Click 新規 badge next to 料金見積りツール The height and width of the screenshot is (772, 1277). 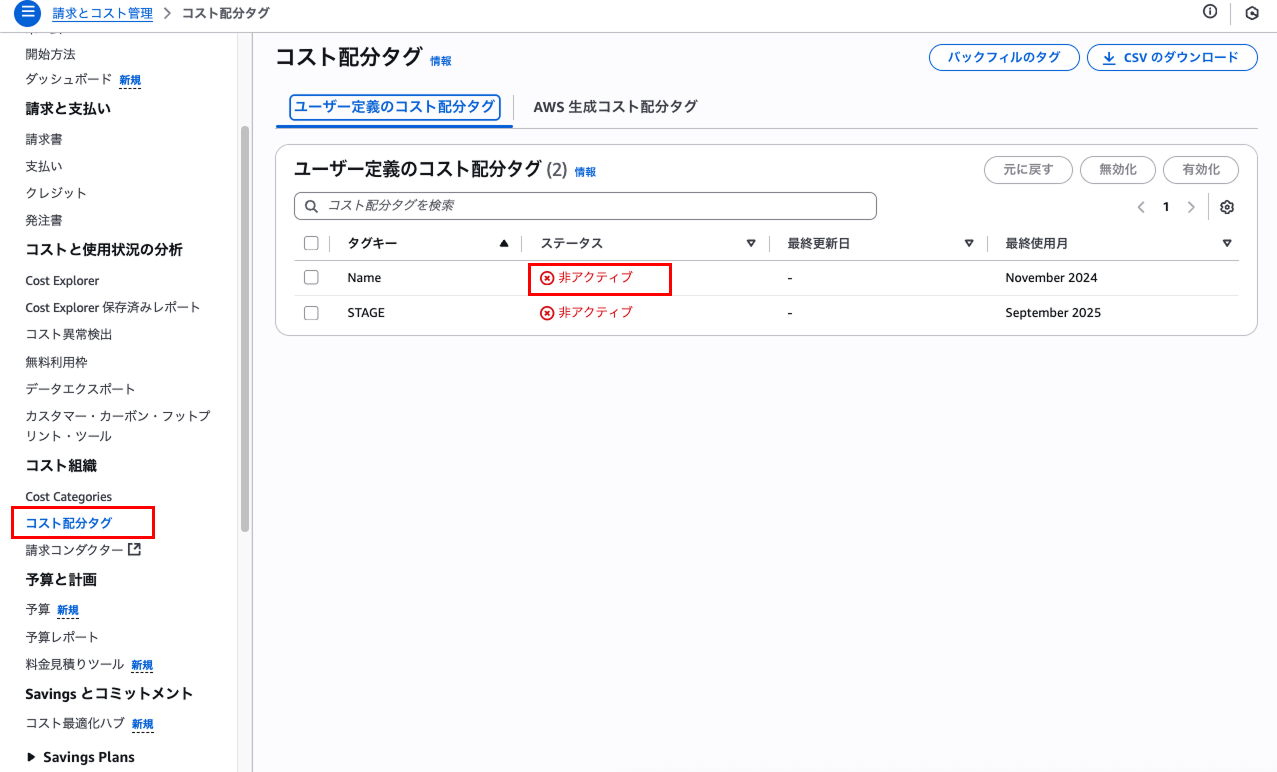pos(142,665)
